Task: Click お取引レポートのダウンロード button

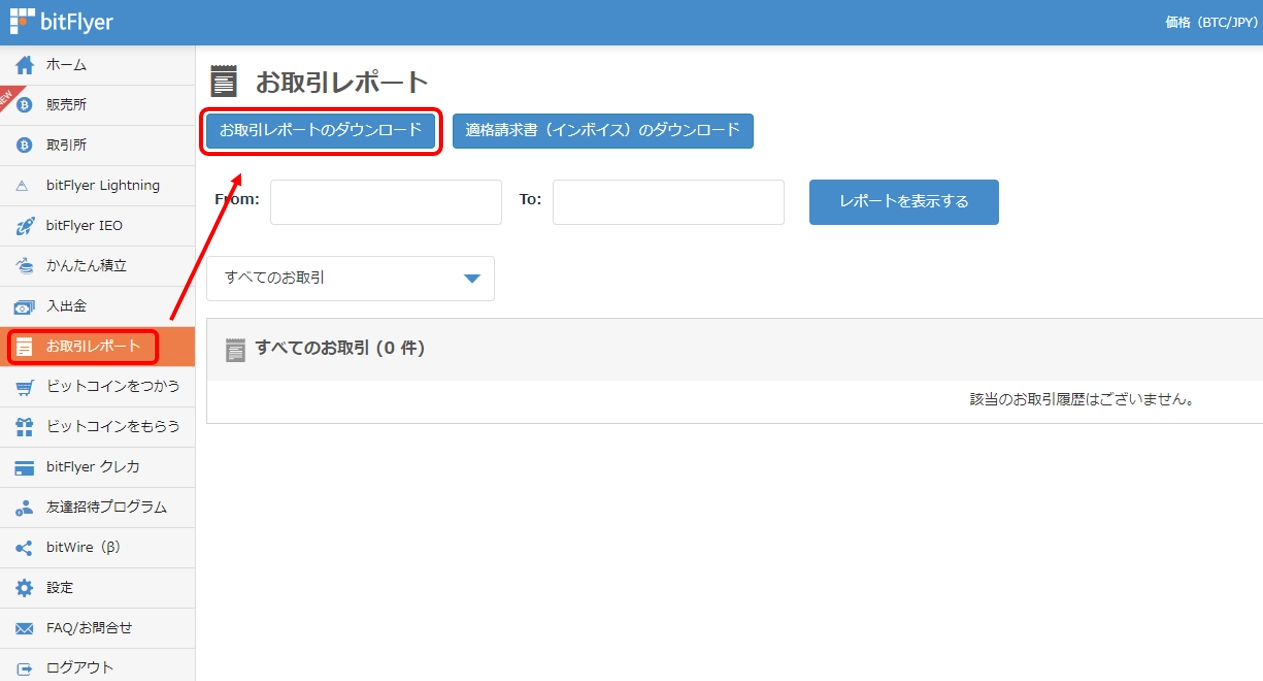Action: point(321,131)
